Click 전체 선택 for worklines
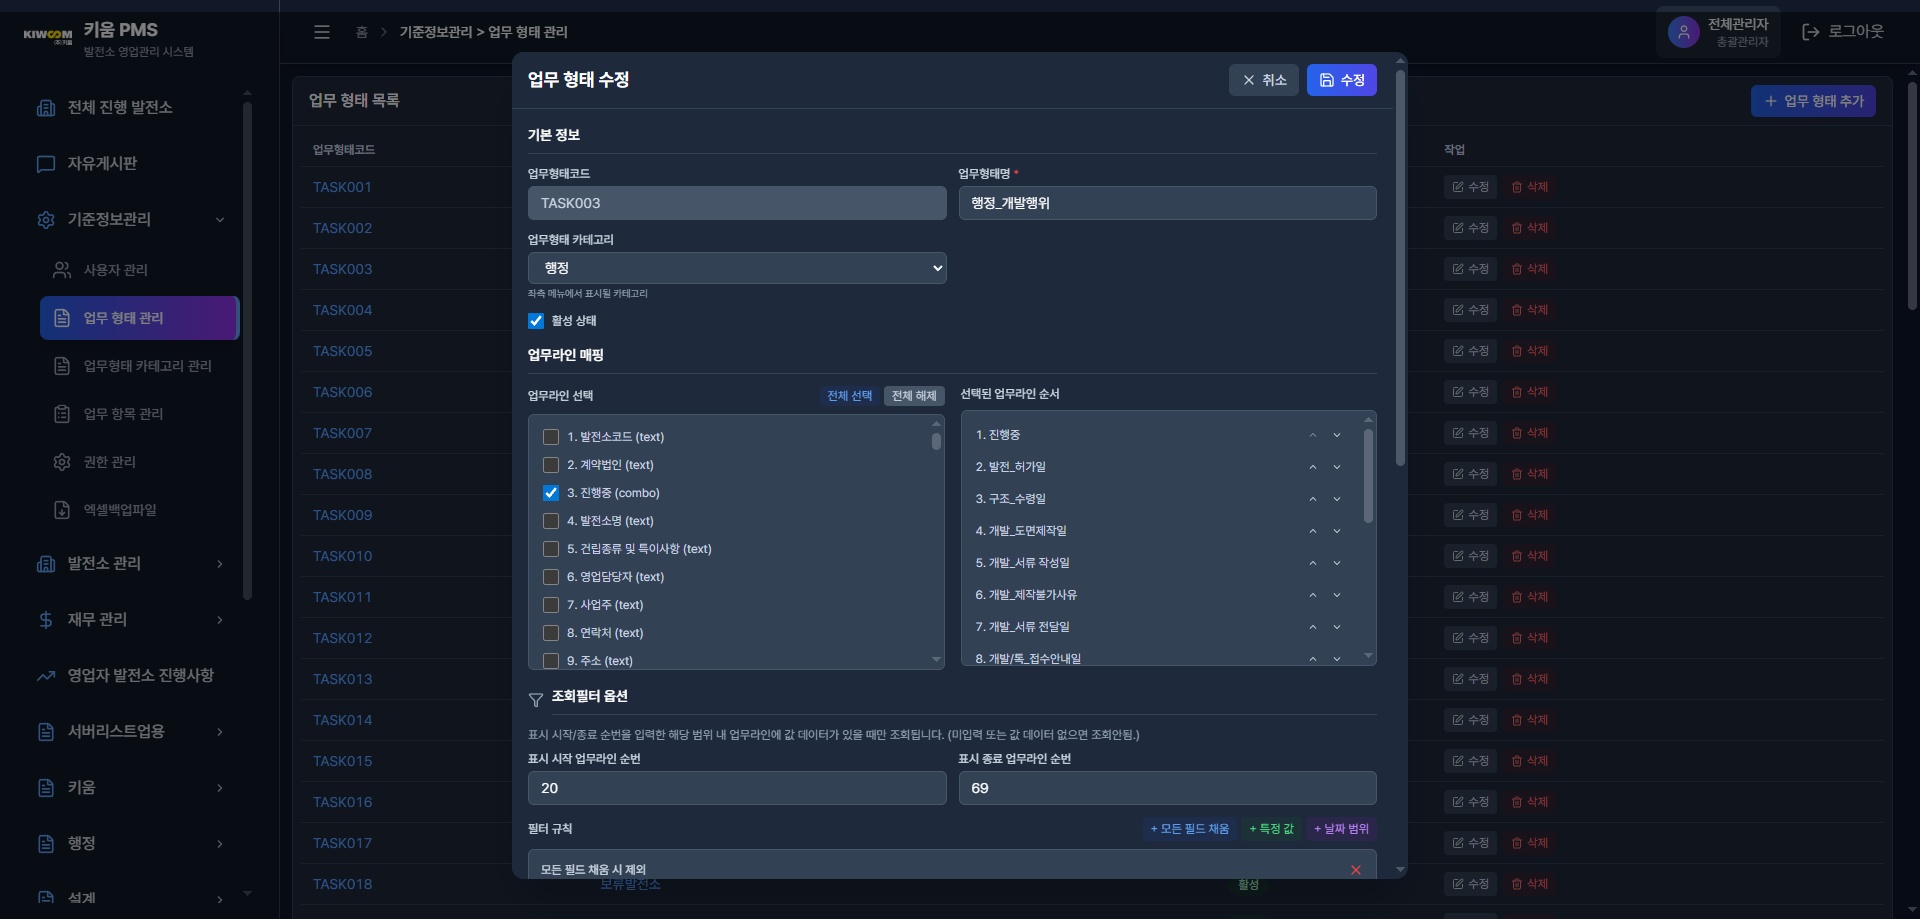Image resolution: width=1920 pixels, height=919 pixels. (x=849, y=396)
